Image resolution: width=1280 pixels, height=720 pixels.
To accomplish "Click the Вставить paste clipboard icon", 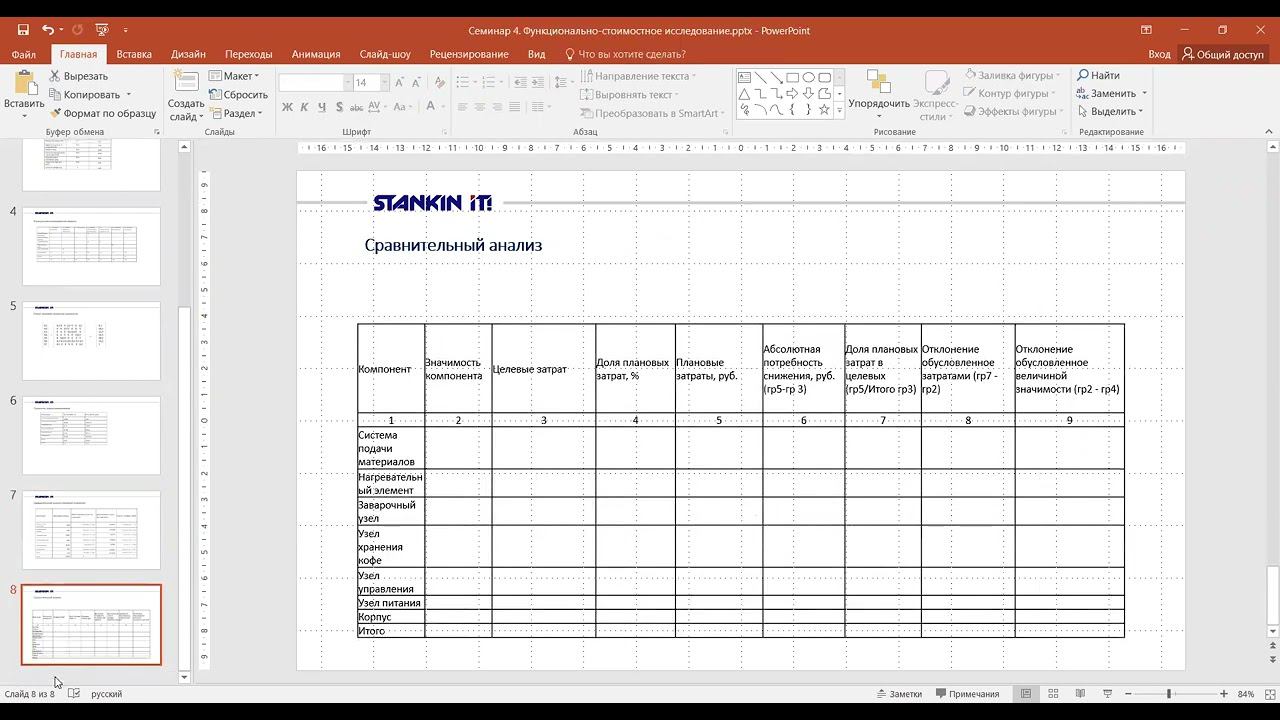I will 24,83.
